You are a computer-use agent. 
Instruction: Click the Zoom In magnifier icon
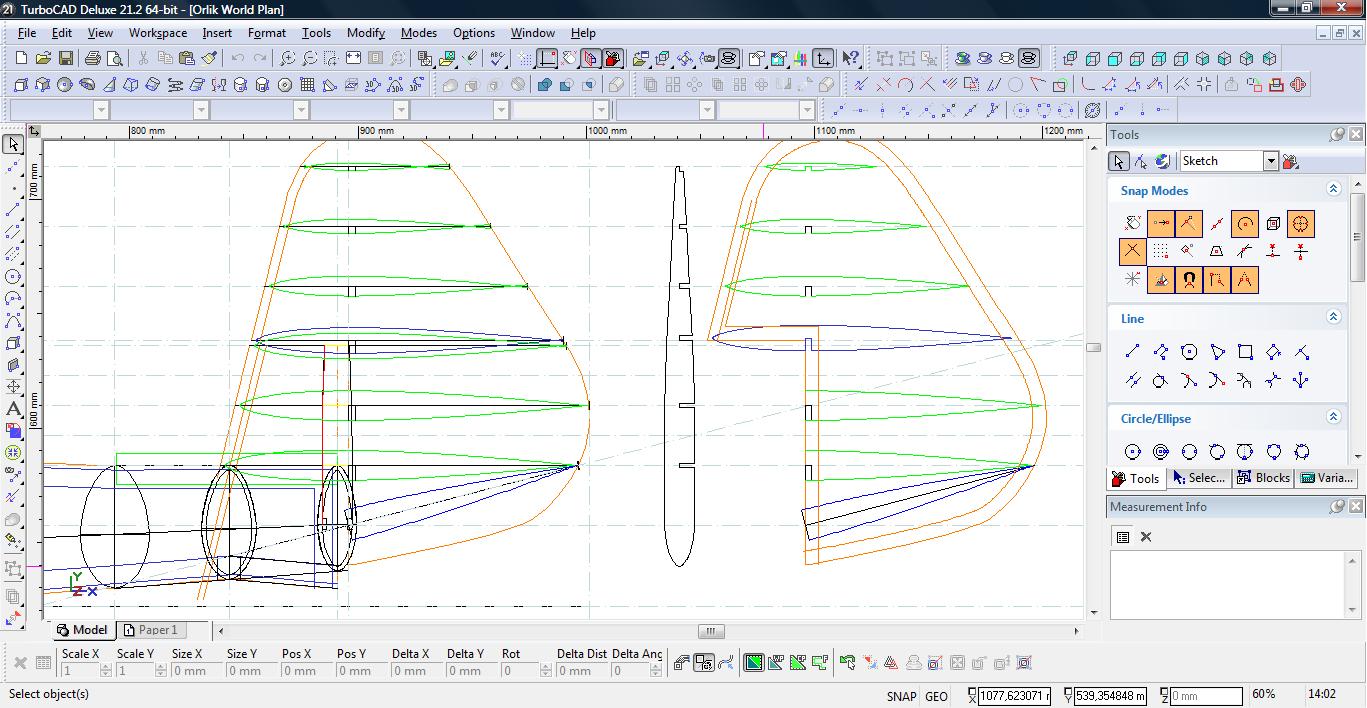(287, 59)
